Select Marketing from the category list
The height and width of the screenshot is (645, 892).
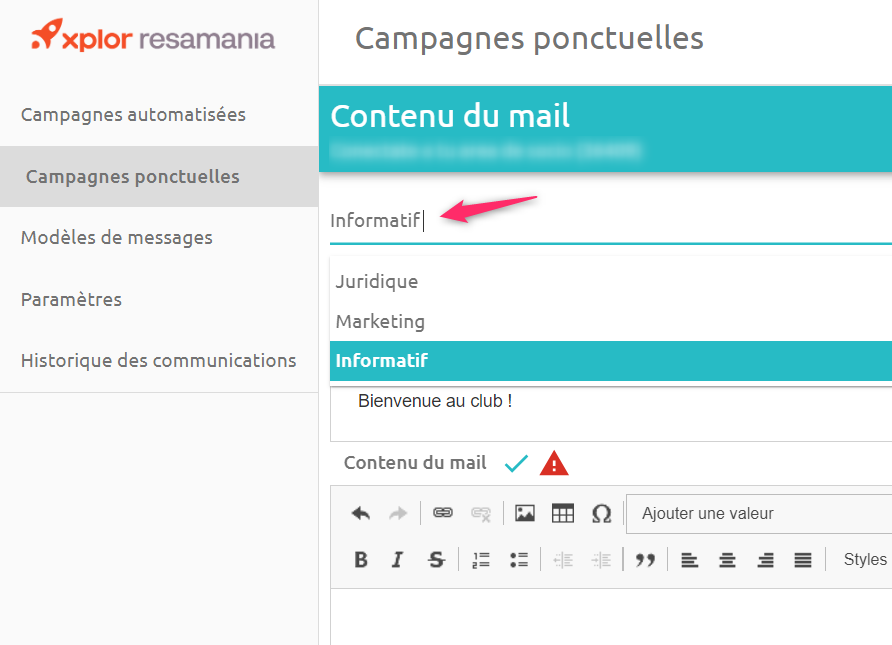coord(611,321)
